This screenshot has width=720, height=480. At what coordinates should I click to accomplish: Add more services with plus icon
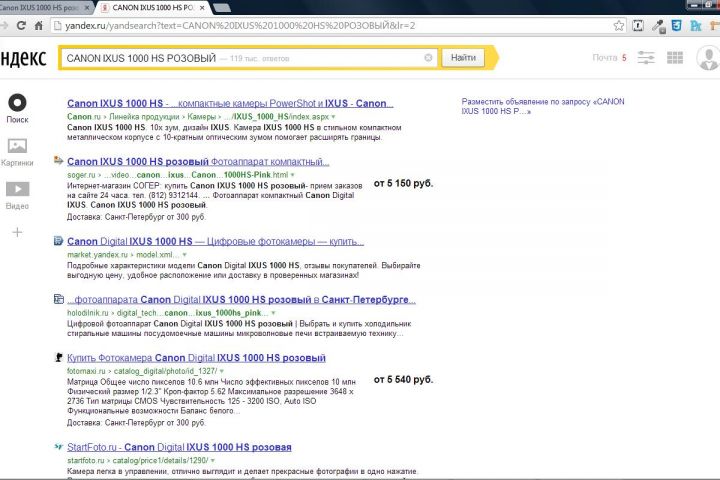(x=17, y=232)
